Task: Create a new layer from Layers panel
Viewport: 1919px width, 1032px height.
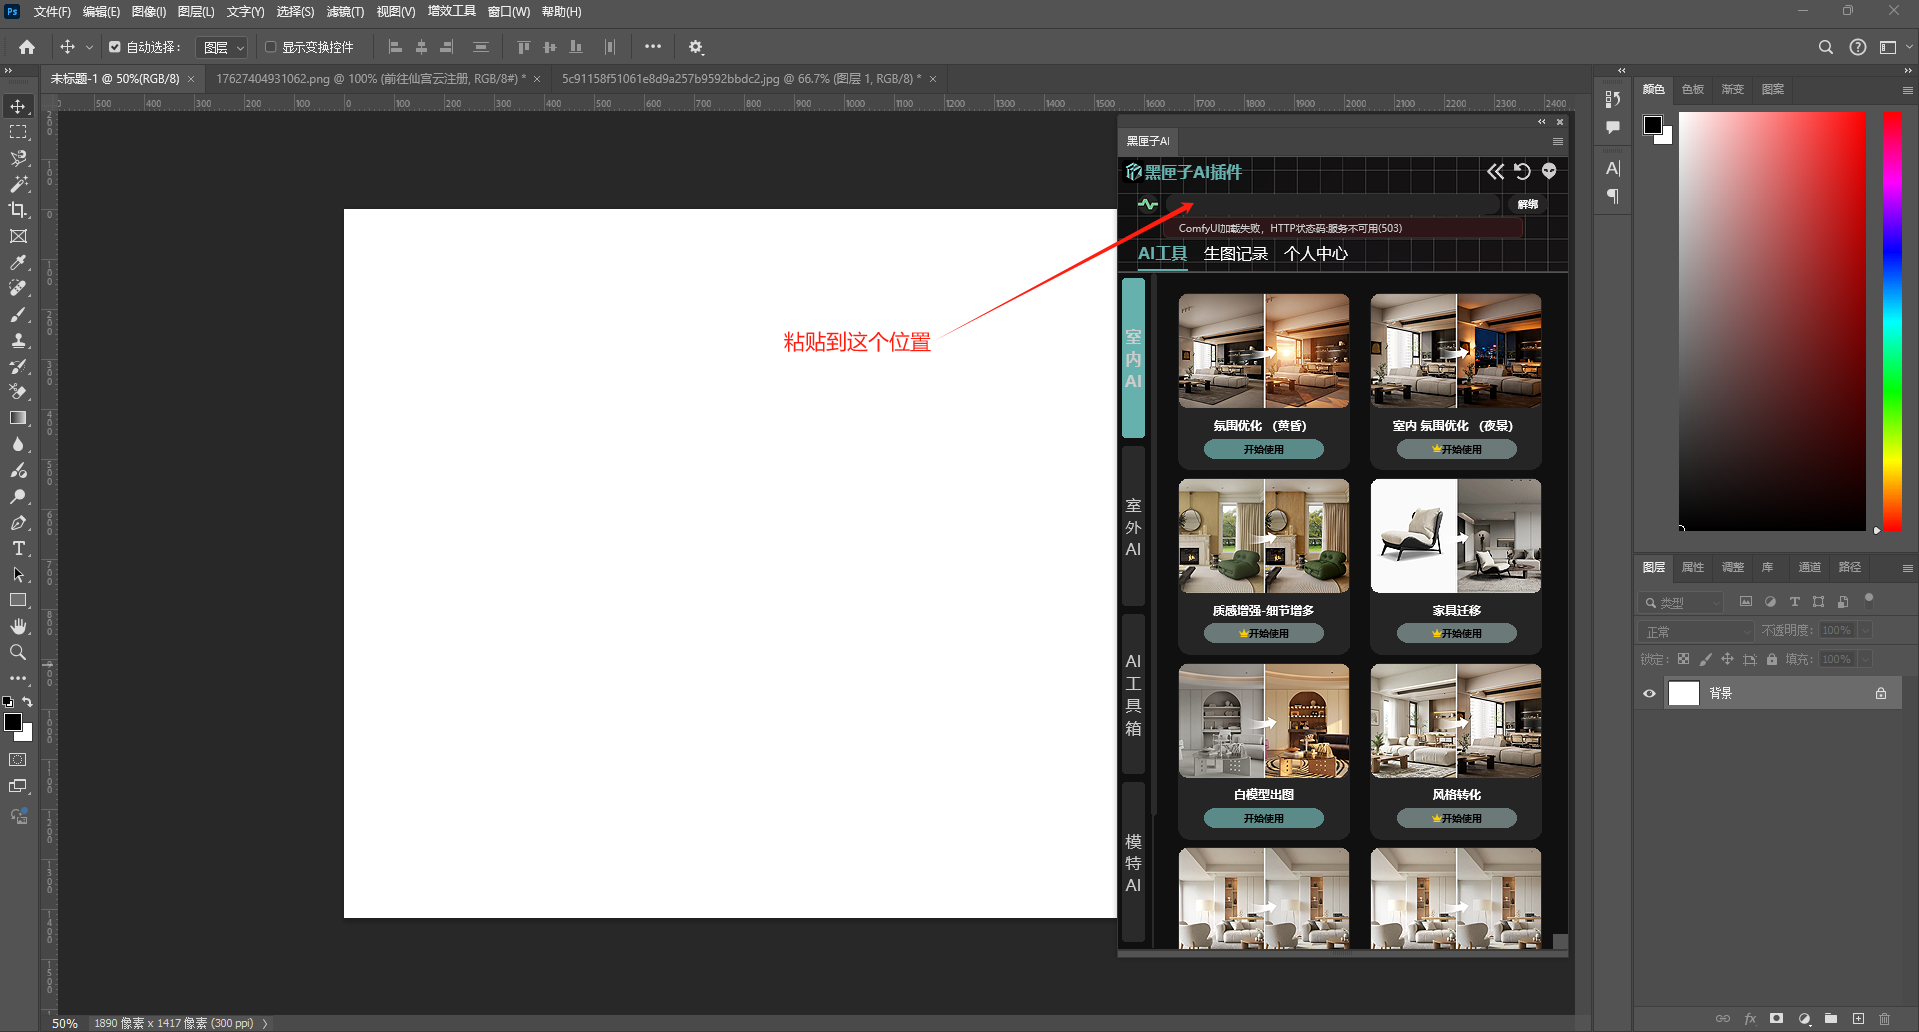Action: [x=1858, y=1018]
